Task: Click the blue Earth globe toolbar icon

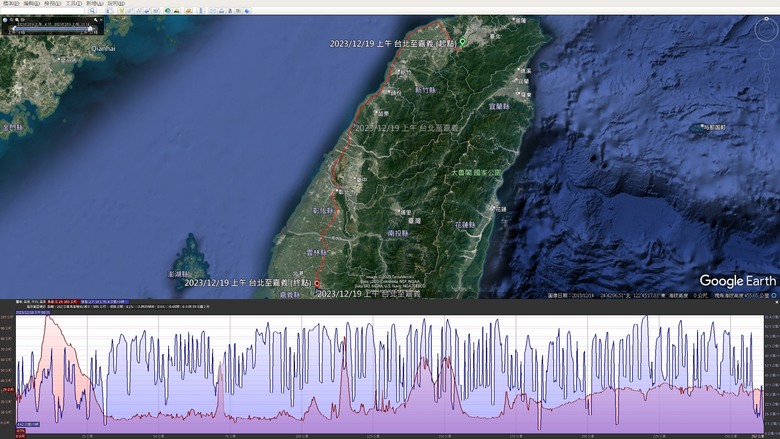Action: click(247, 10)
